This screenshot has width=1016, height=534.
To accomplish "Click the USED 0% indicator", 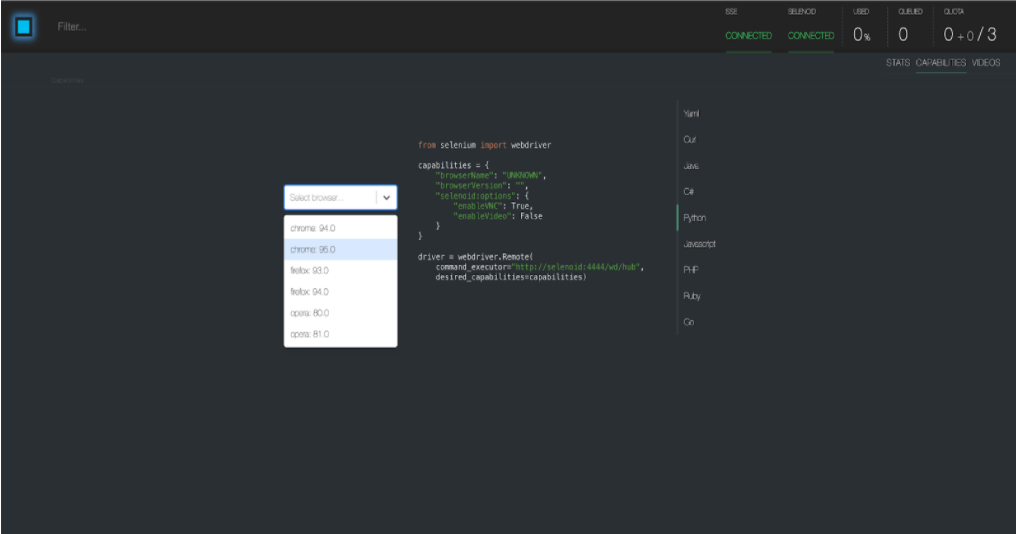I will (861, 34).
